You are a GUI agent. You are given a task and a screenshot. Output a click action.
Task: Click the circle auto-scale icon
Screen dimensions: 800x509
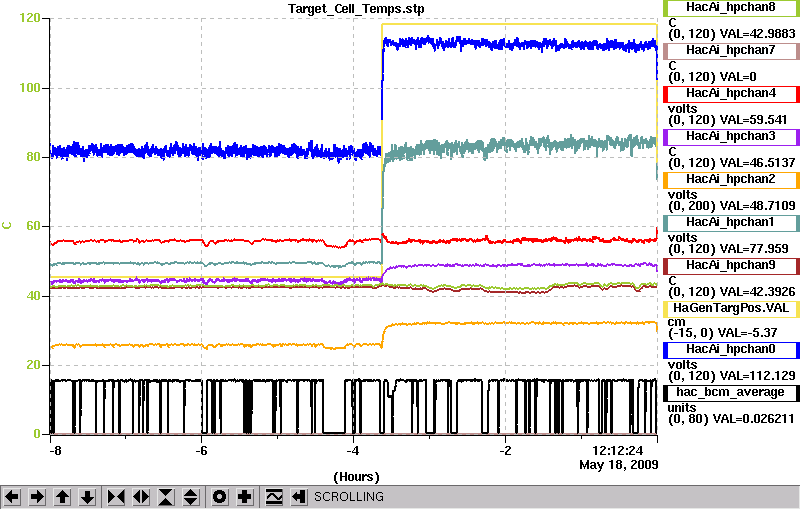click(x=220, y=497)
